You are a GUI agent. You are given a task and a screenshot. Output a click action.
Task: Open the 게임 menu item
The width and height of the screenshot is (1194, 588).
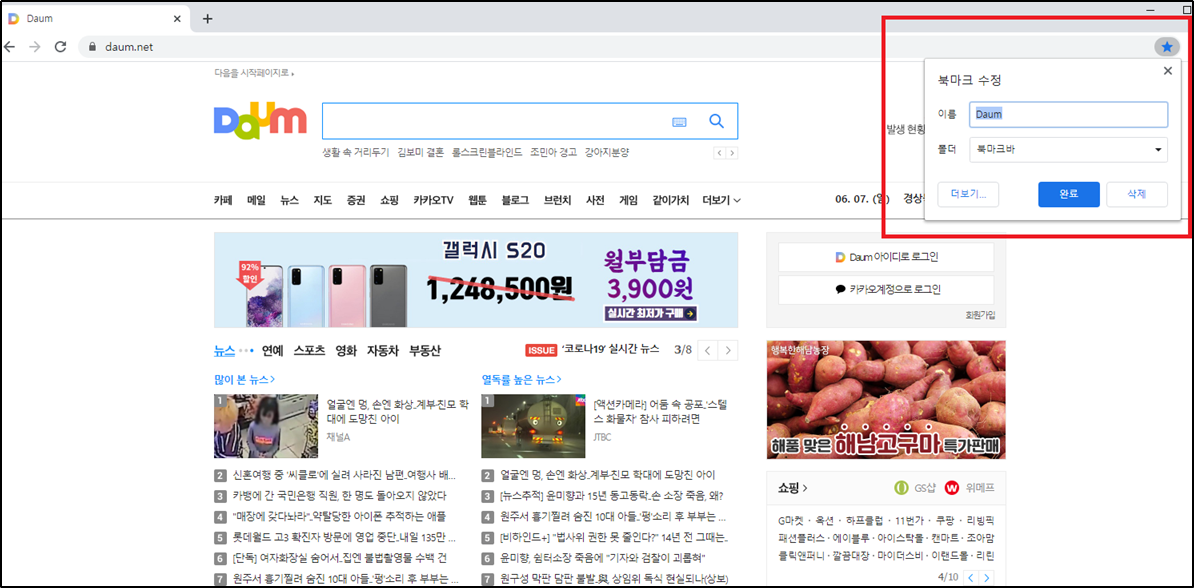[628, 200]
